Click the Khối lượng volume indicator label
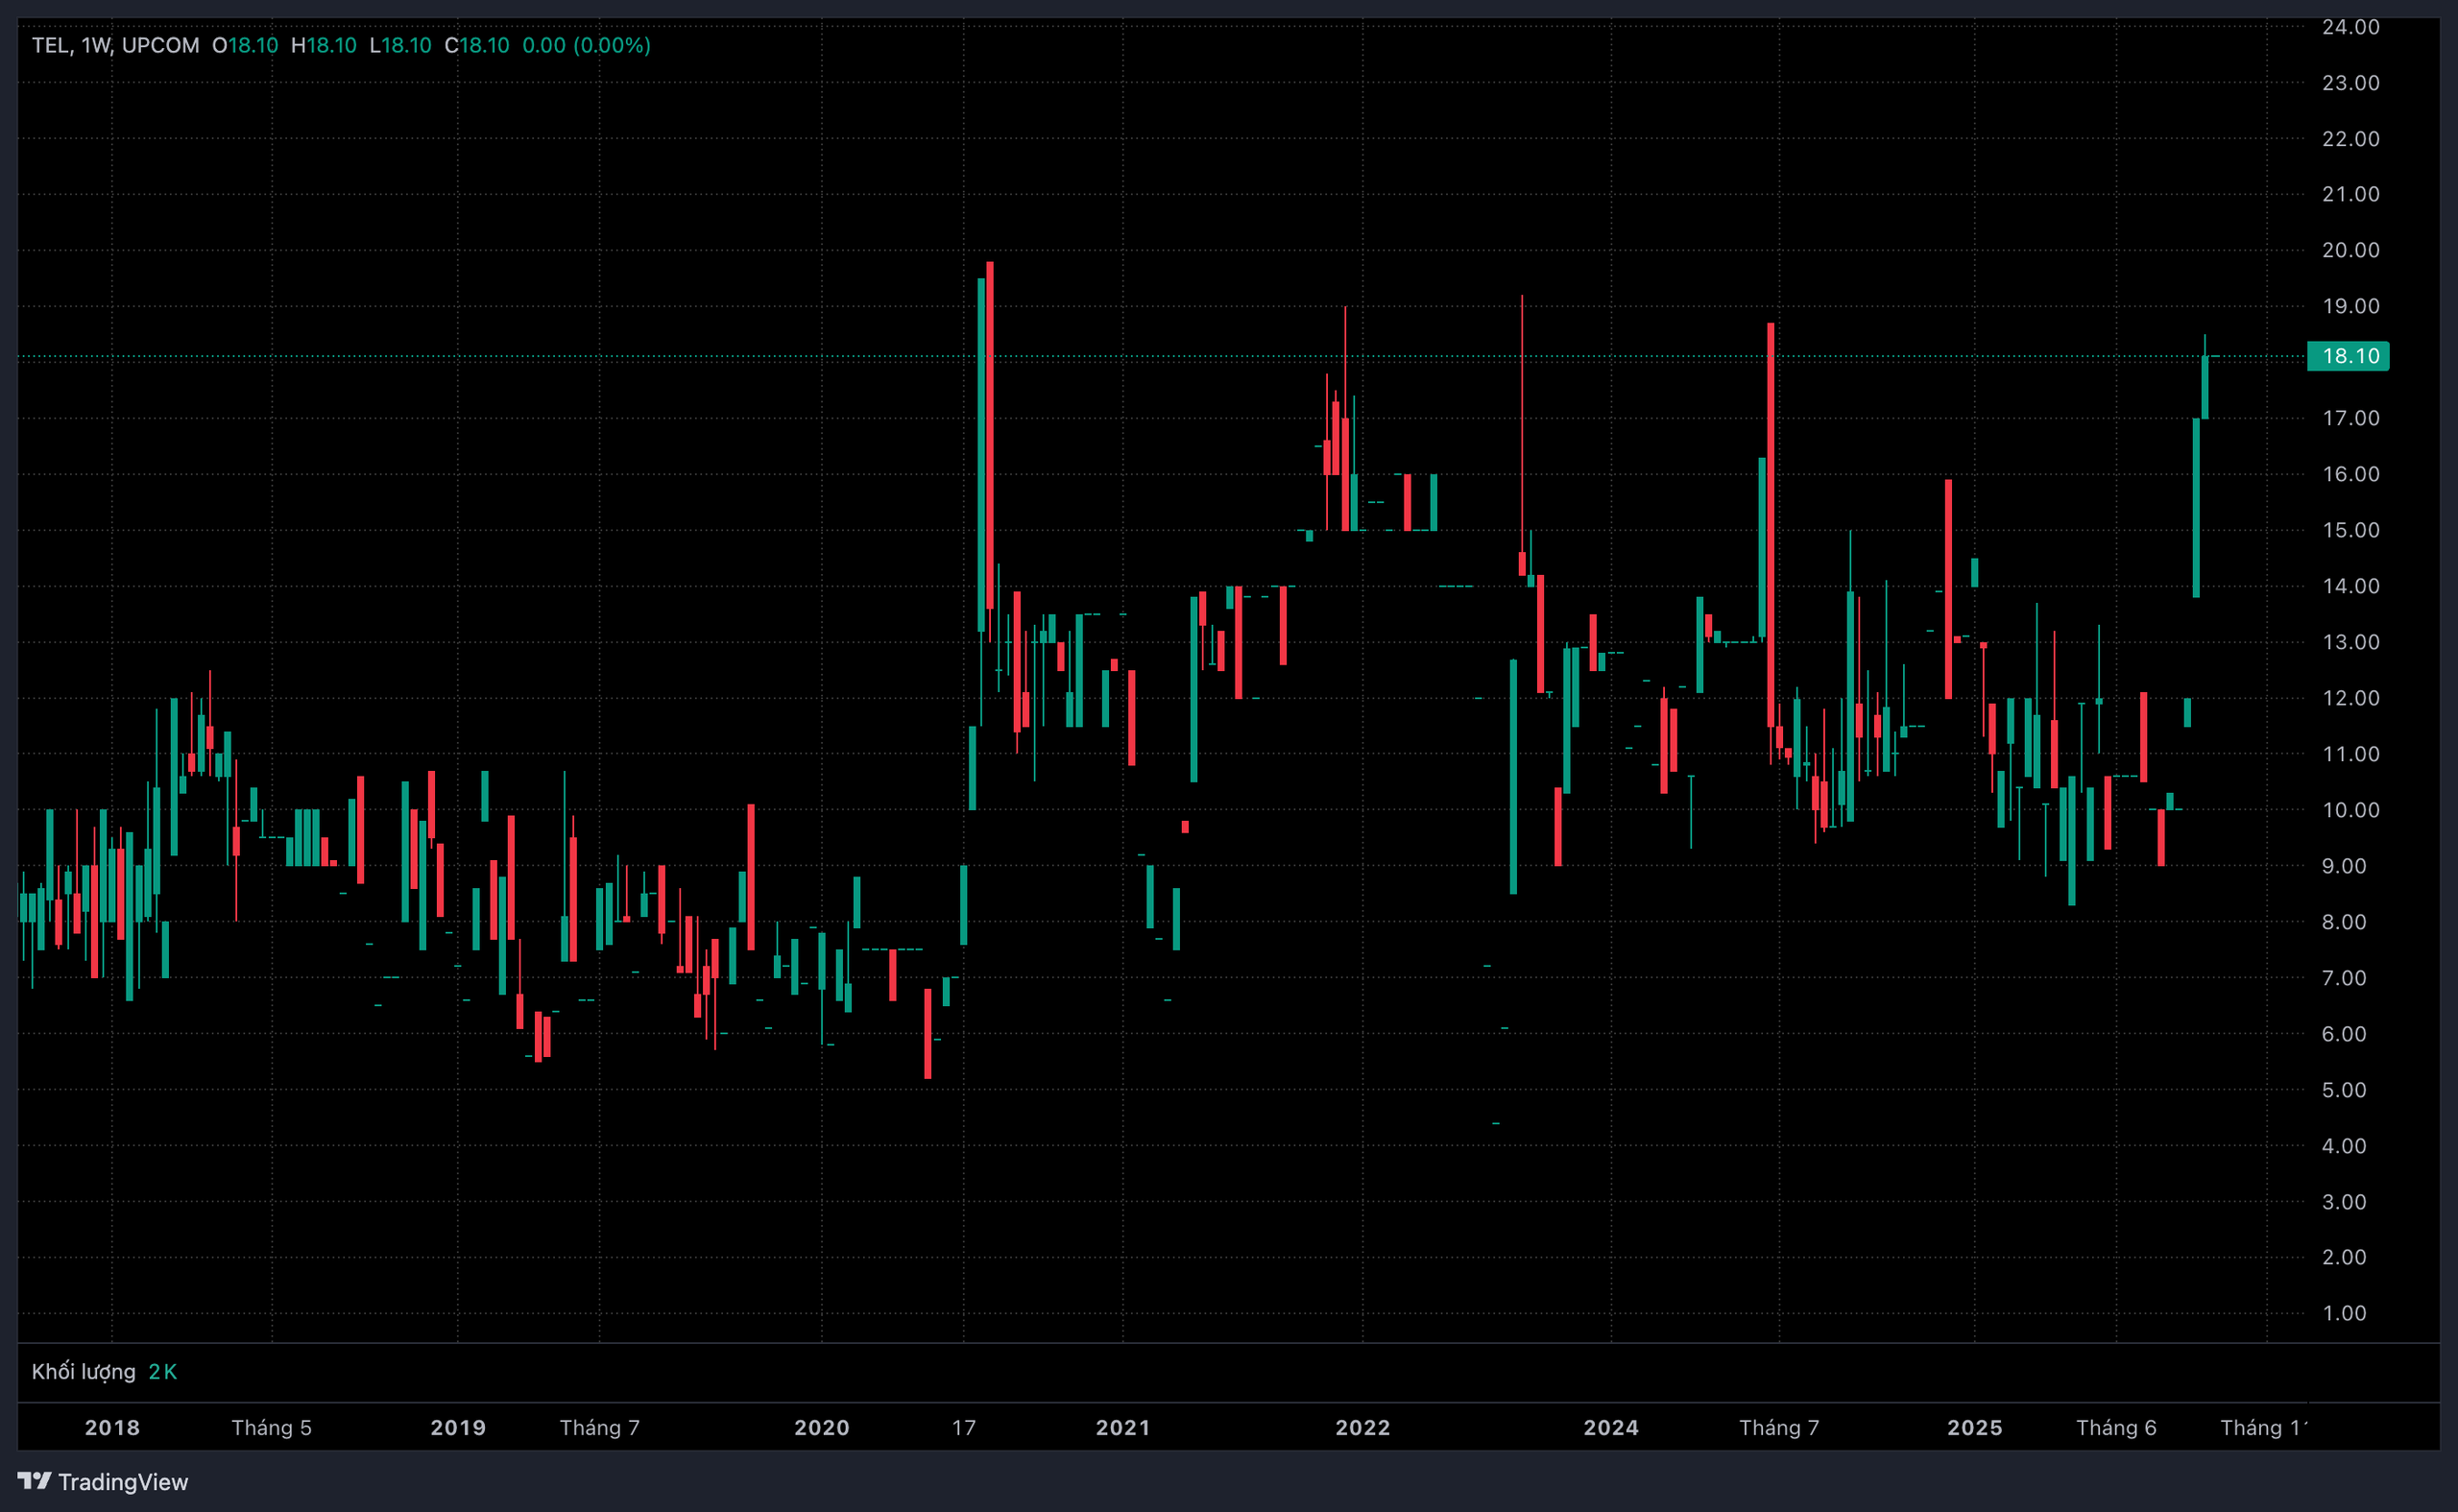 [83, 1371]
